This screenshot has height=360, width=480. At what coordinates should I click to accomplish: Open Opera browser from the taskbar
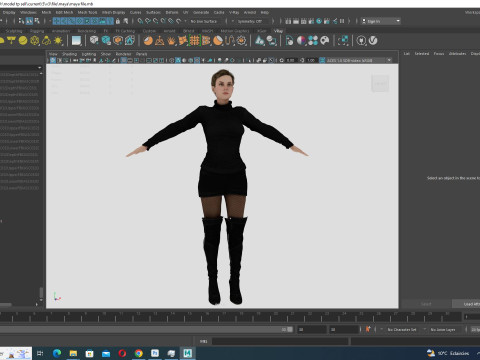coord(122,353)
